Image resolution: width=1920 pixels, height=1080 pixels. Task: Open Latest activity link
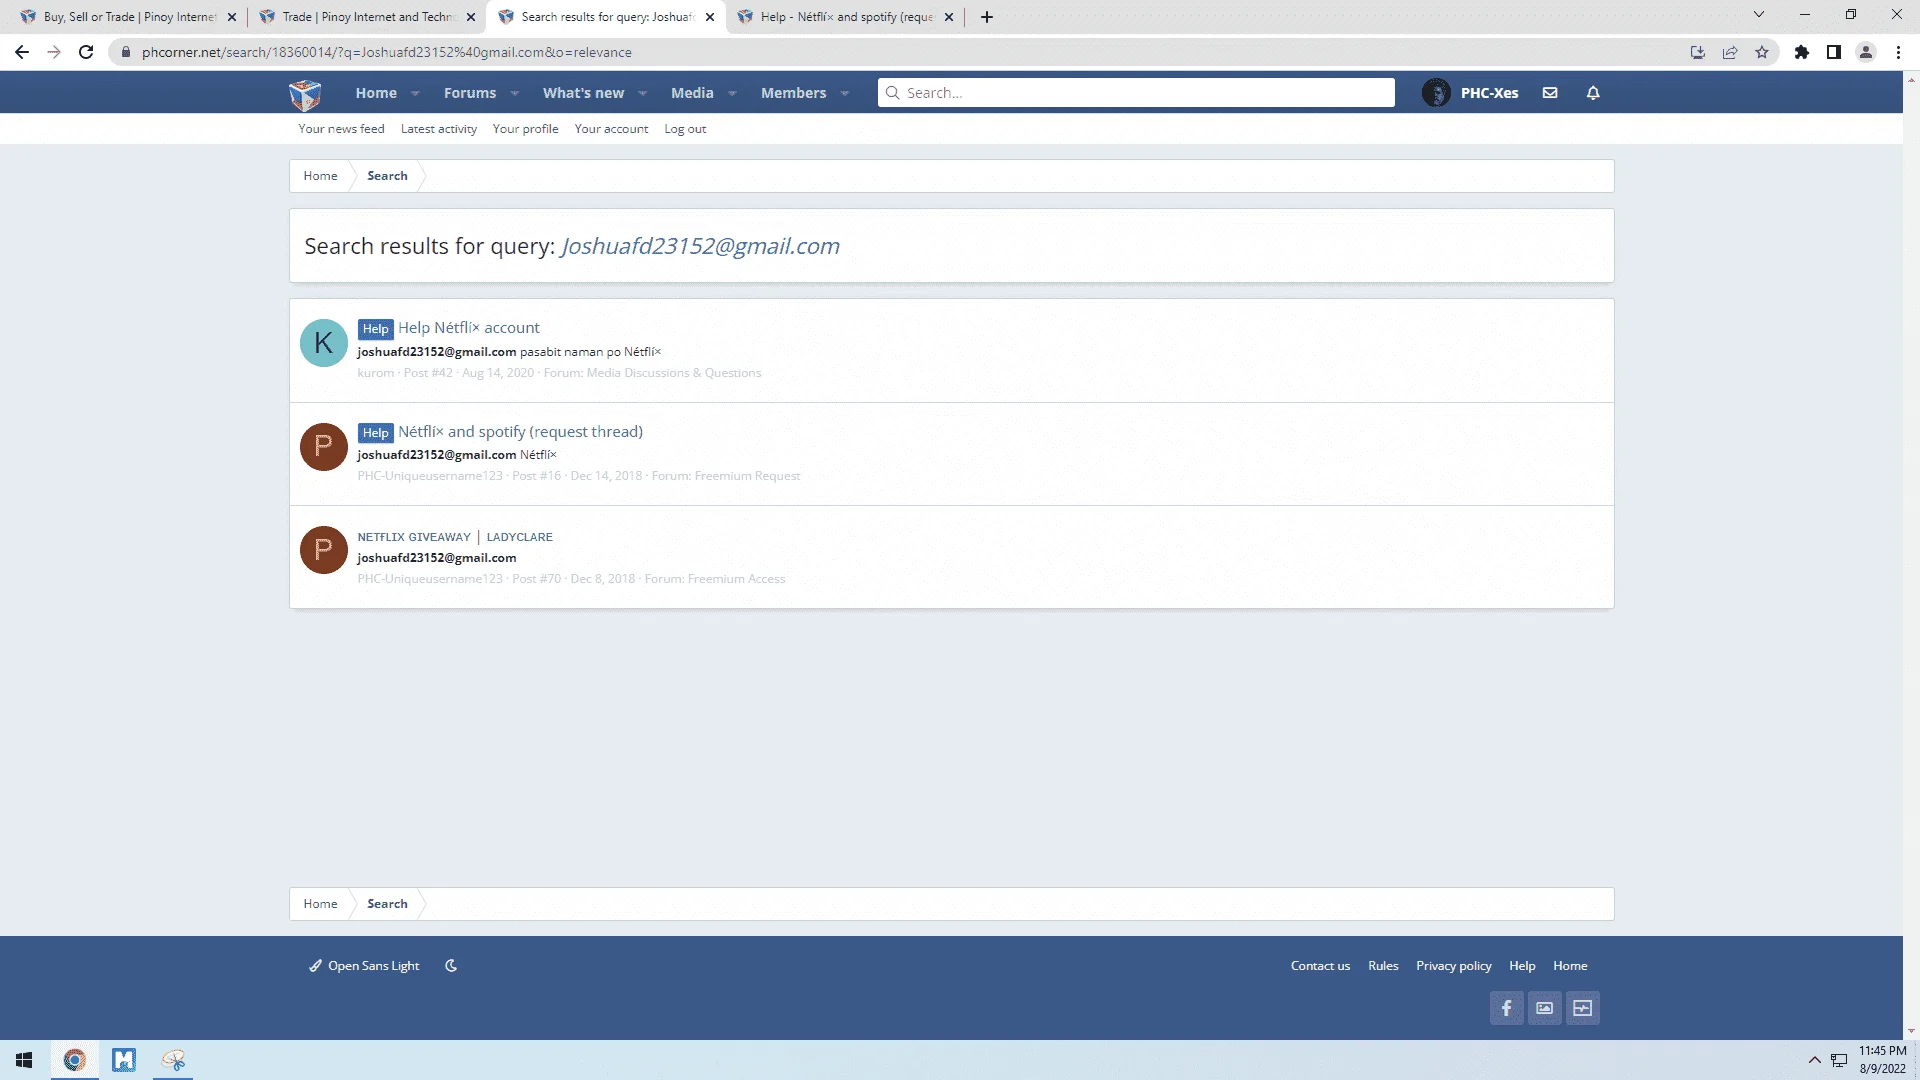pyautogui.click(x=439, y=129)
